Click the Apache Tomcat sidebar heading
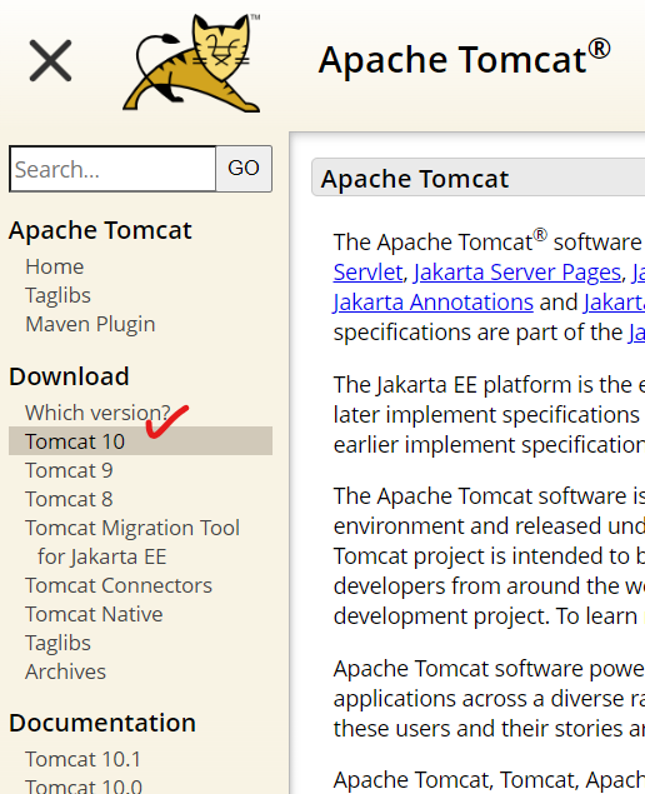The height and width of the screenshot is (794, 646). pos(100,230)
